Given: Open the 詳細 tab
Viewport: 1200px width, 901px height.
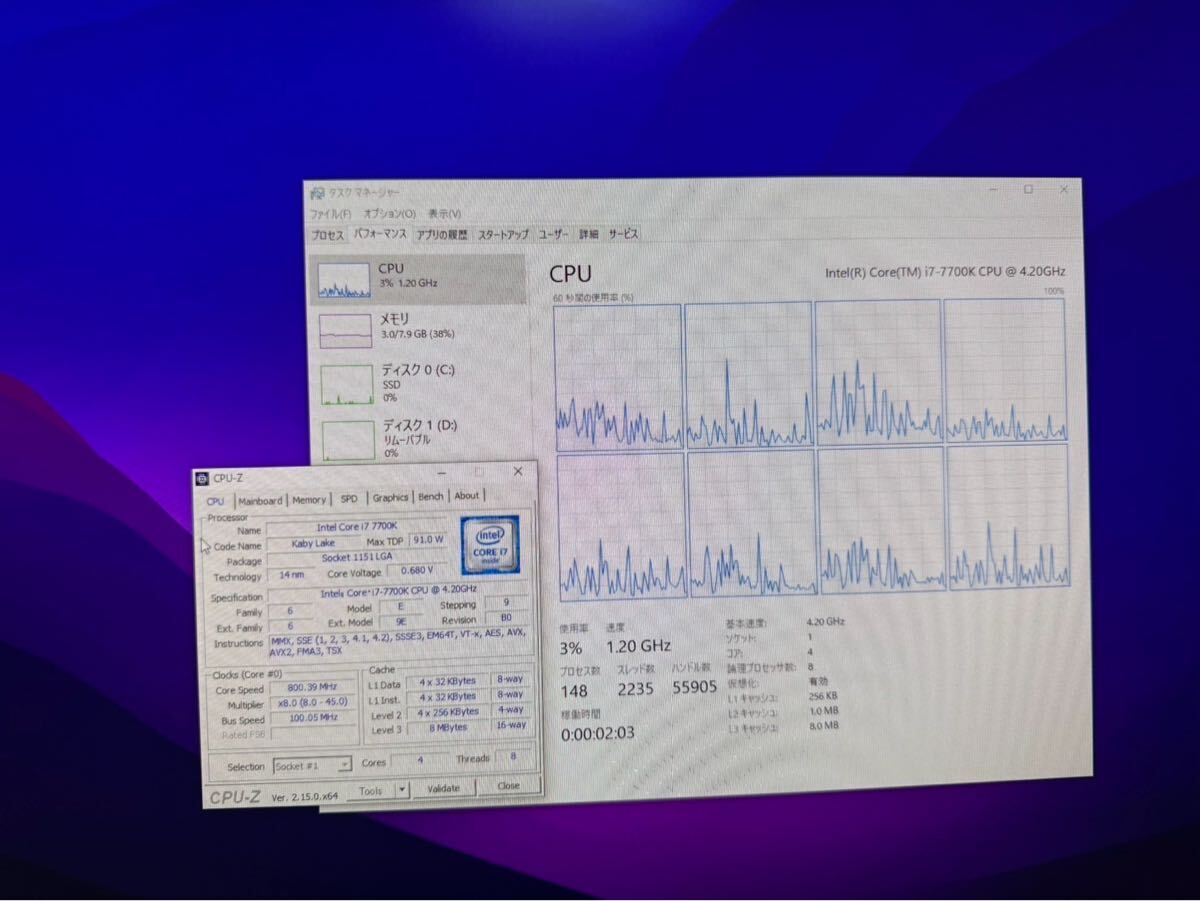Looking at the screenshot, I should coord(589,234).
